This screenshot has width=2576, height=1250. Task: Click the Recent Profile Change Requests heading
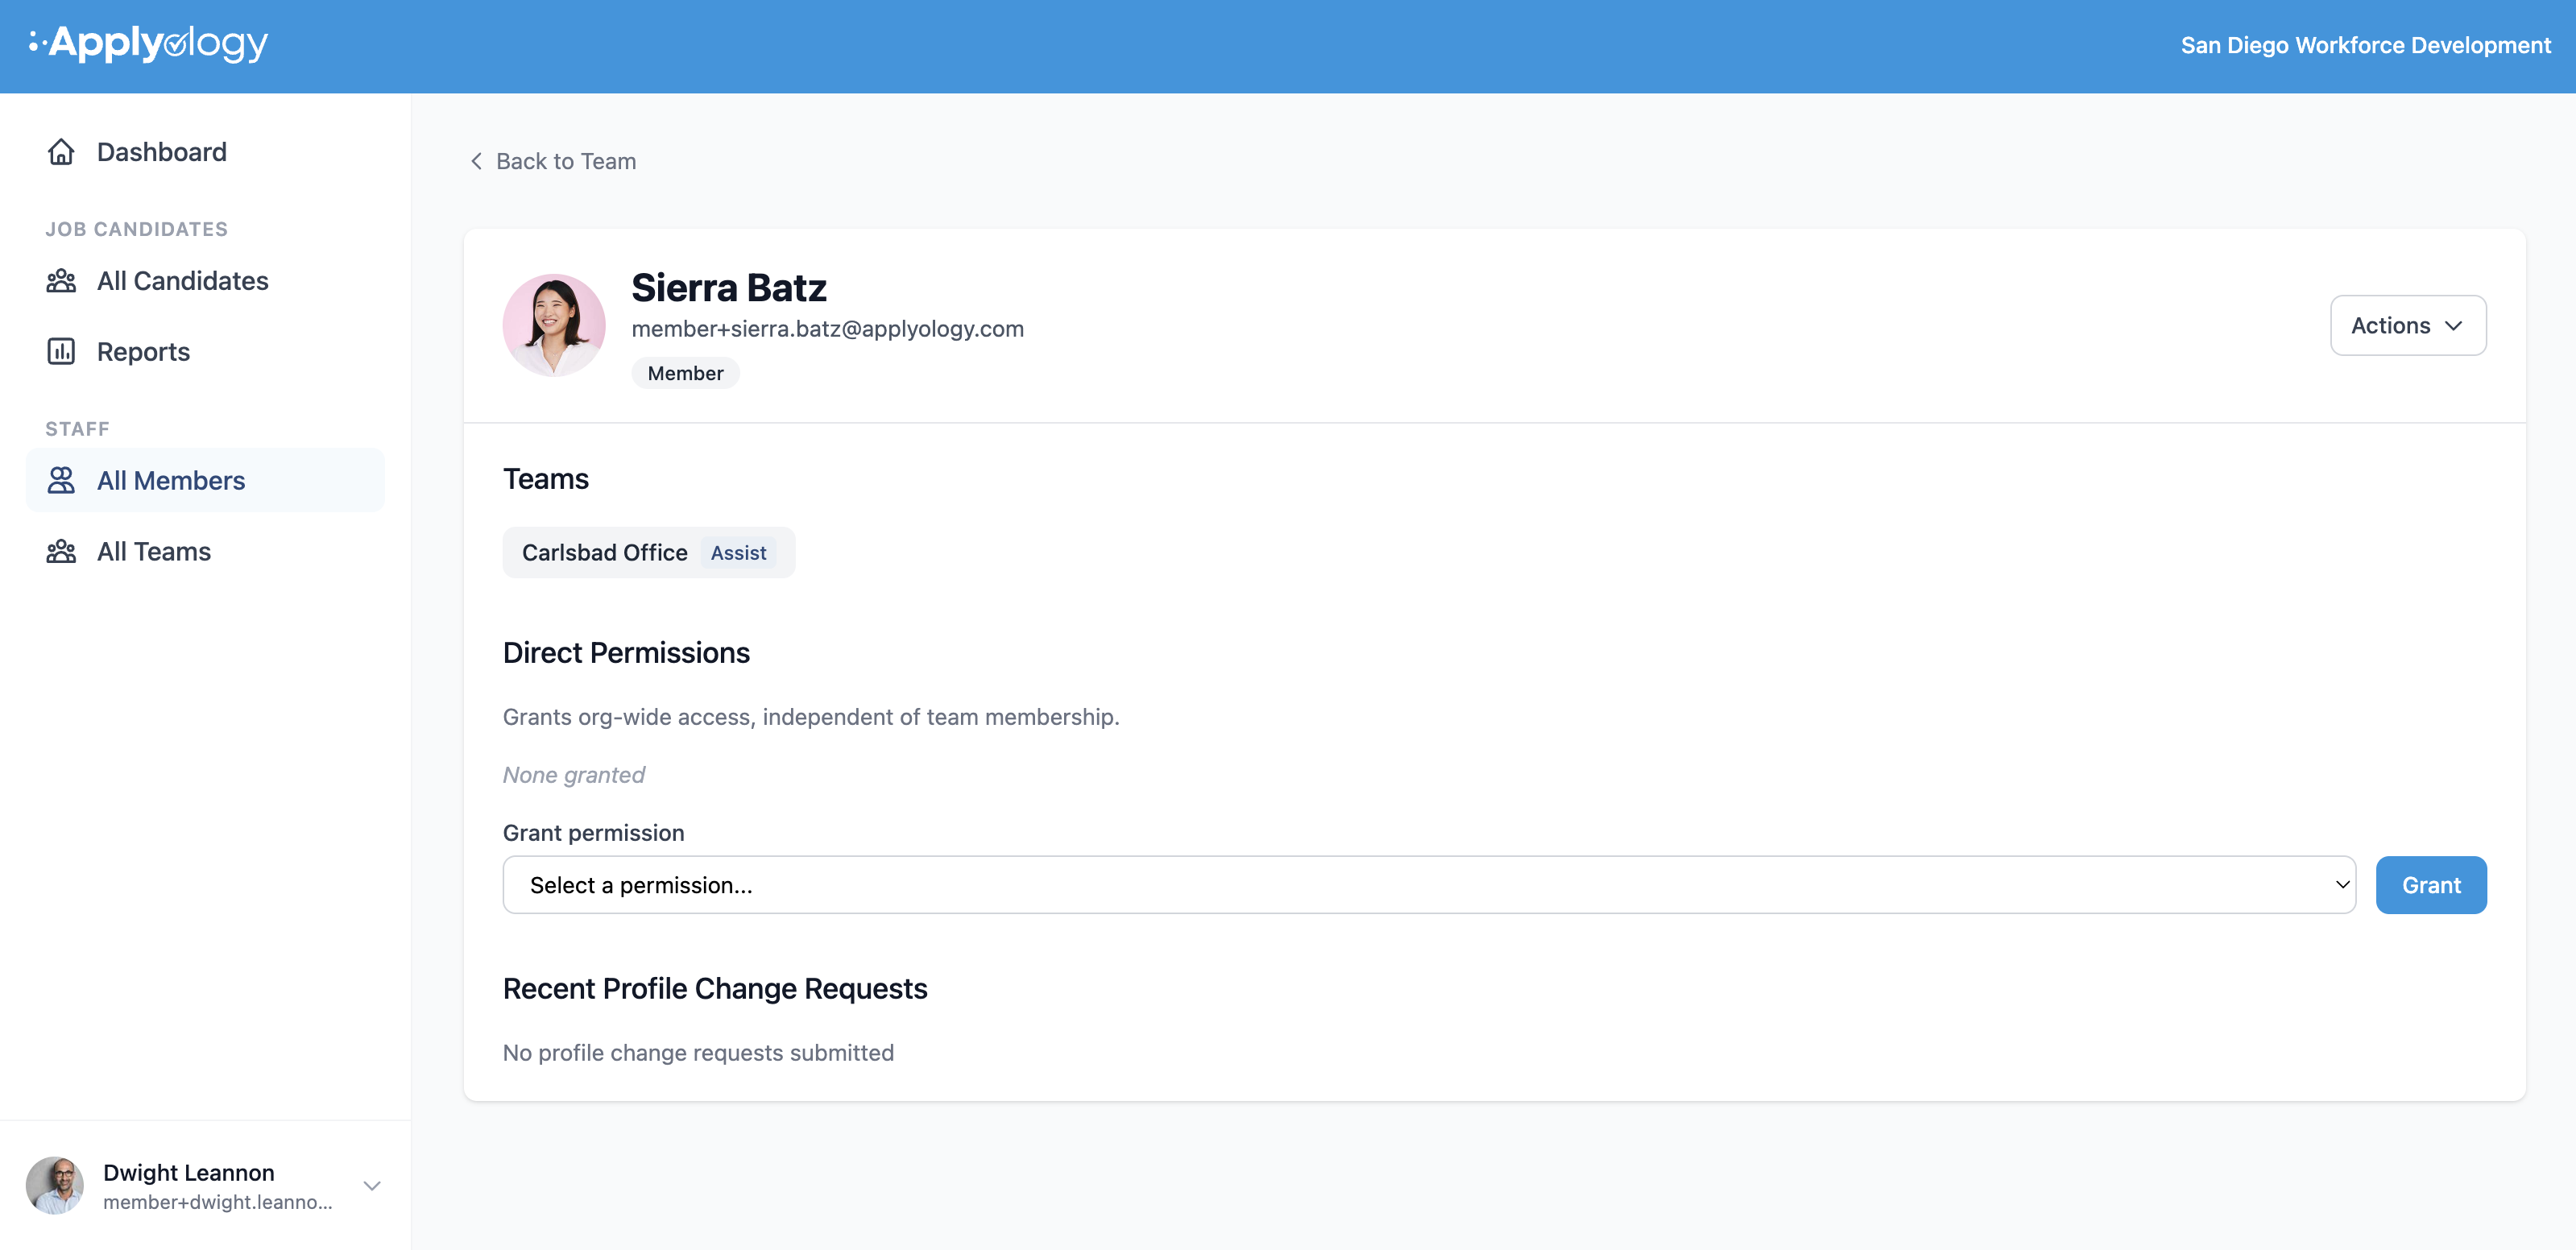click(715, 989)
